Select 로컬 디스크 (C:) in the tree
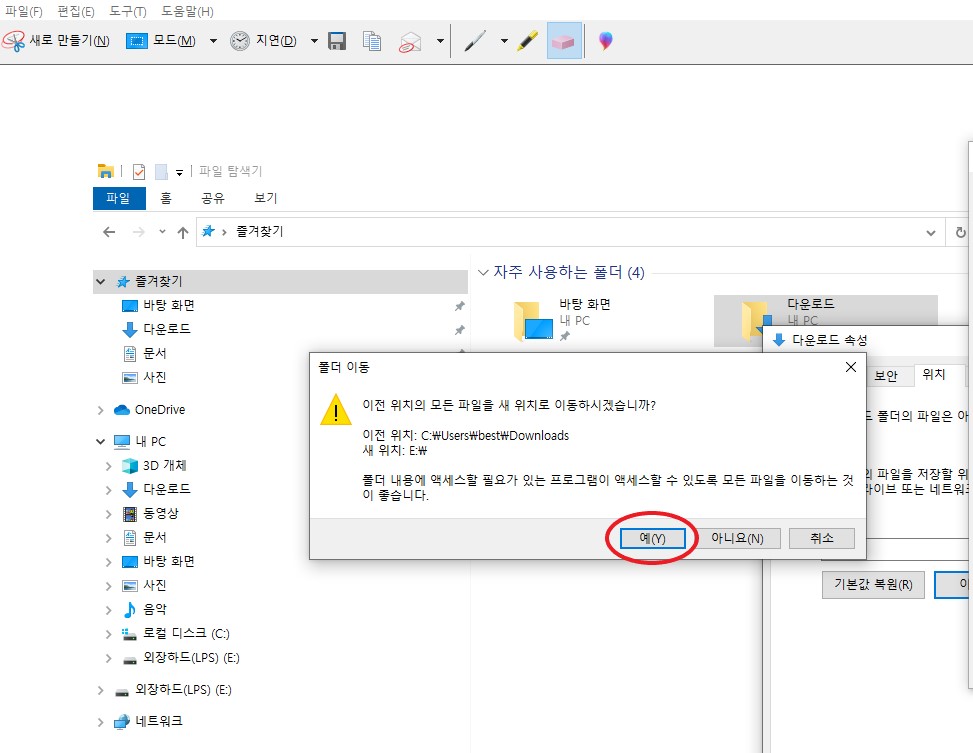 [186, 633]
